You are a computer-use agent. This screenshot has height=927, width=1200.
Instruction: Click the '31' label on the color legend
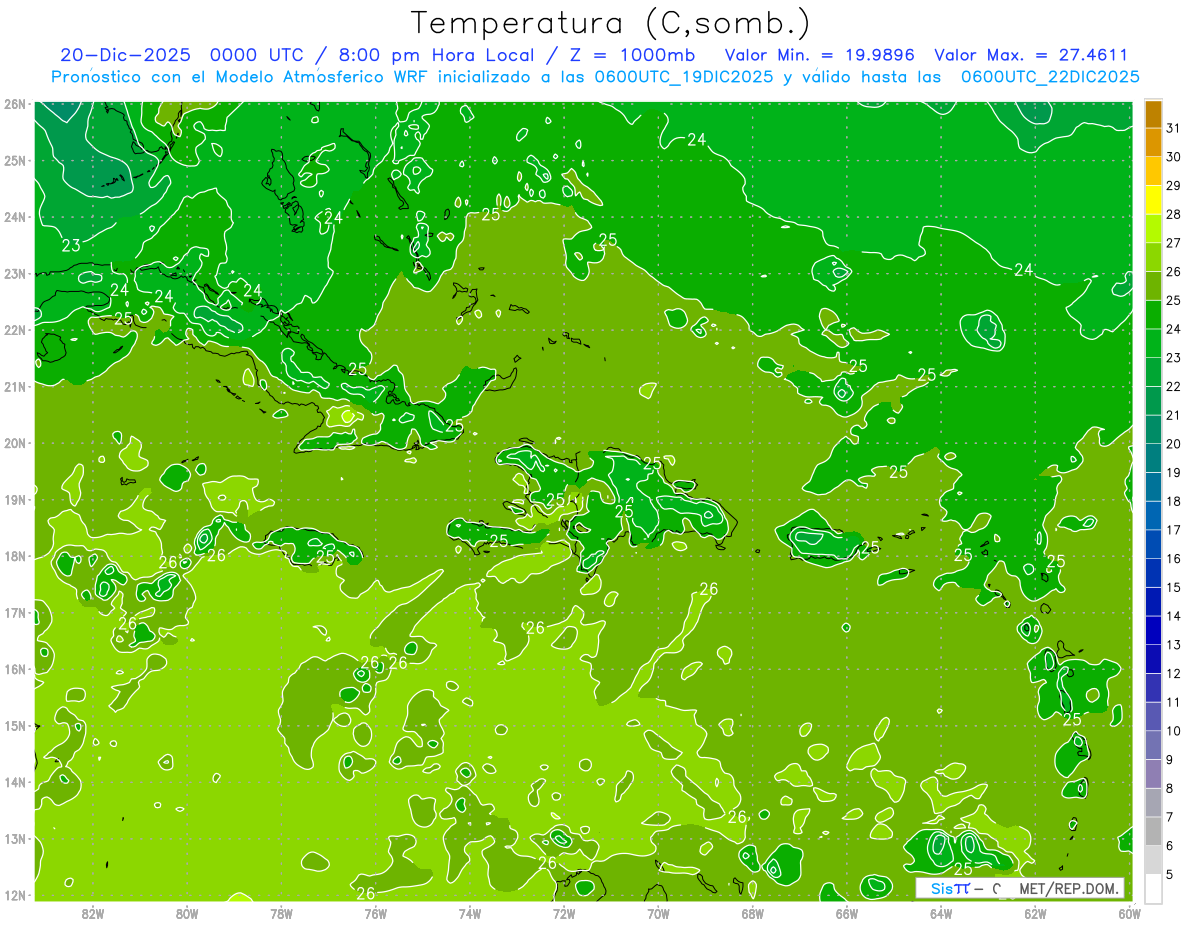(1173, 129)
